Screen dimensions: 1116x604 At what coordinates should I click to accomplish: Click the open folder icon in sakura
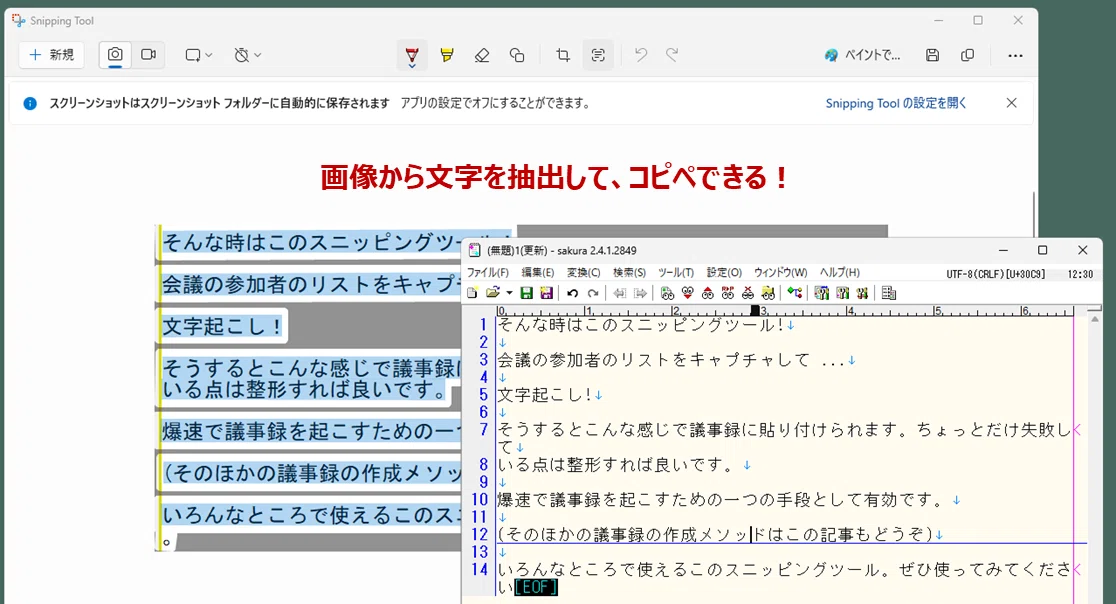pos(493,293)
